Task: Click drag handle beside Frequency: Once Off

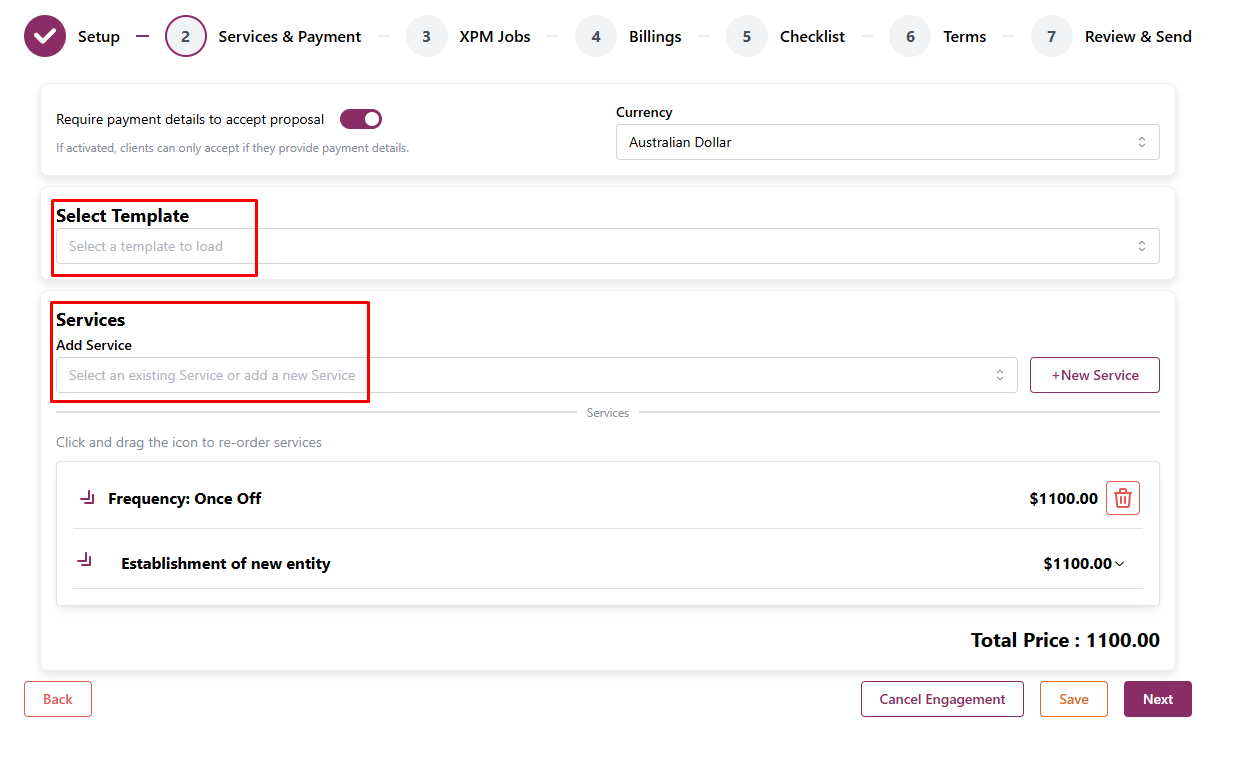Action: coord(86,497)
